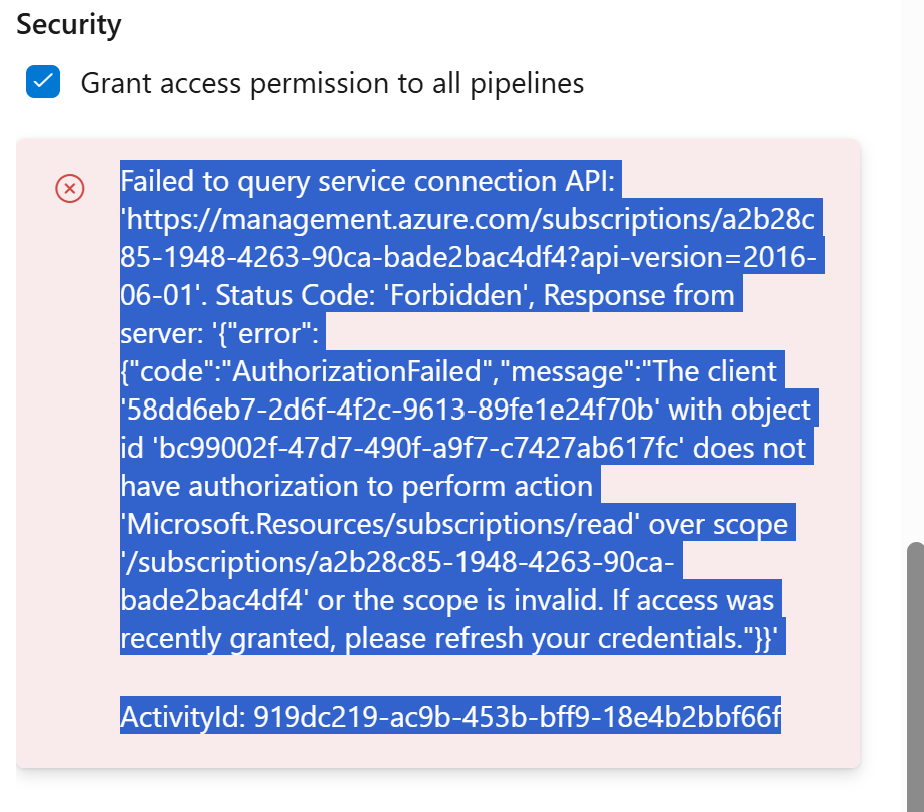Click the management.azure.com URL in the error
Screen dimensions: 924x812
coord(472,220)
